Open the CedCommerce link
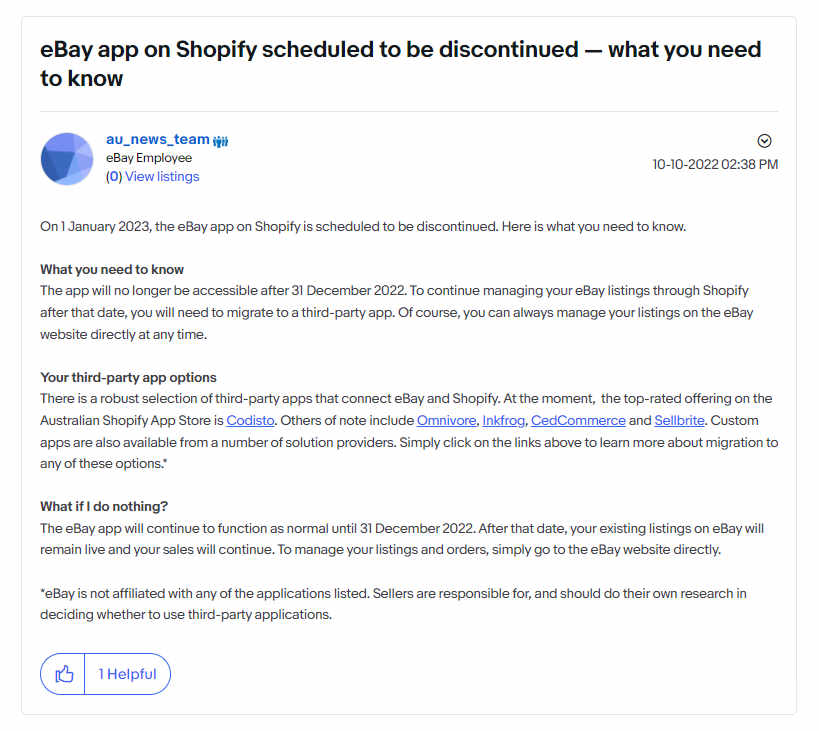 pyautogui.click(x=578, y=420)
